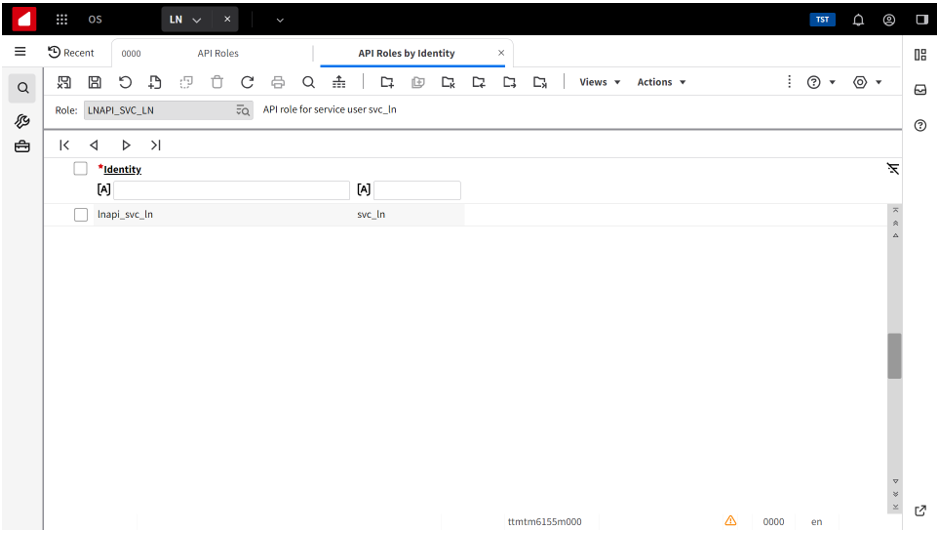This screenshot has height=535, width=937.
Task: Click the Identity filter input field
Action: (x=231, y=190)
